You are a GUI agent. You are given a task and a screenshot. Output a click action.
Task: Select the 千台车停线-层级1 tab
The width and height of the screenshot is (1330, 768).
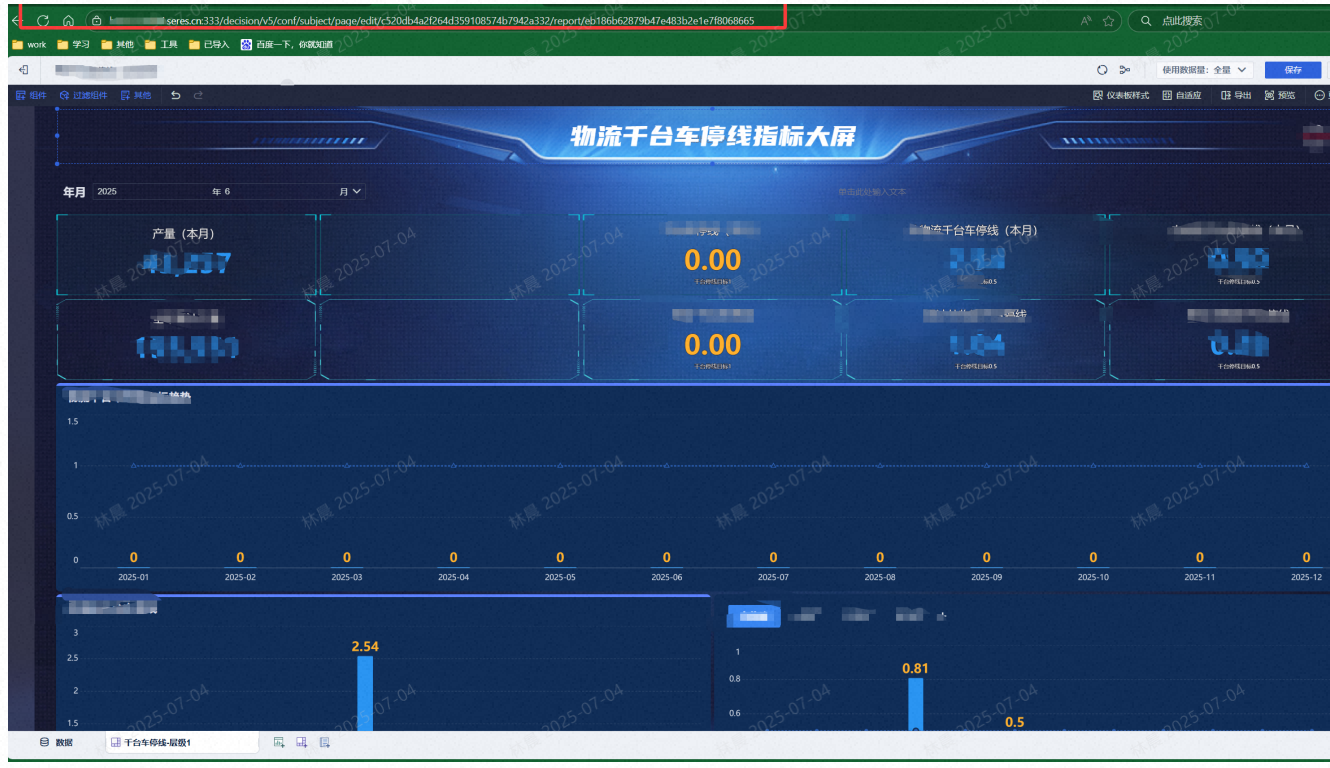[156, 743]
